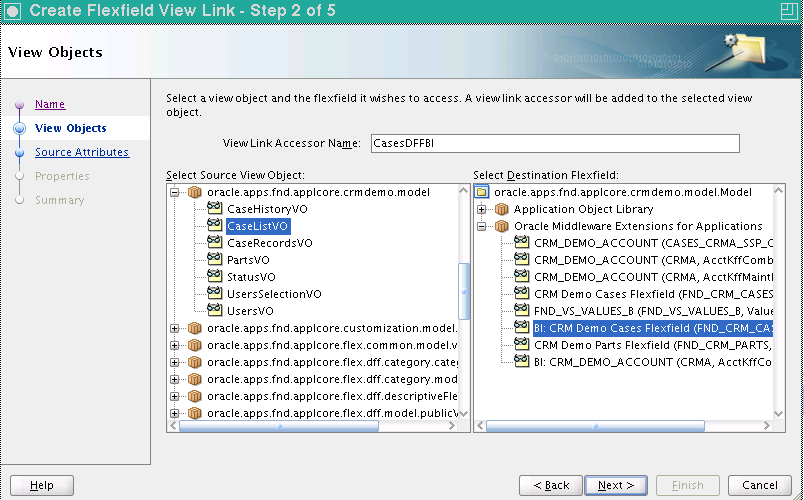804x500 pixels.
Task: Select CRM Demo Parts Flexfield row
Action: click(653, 345)
